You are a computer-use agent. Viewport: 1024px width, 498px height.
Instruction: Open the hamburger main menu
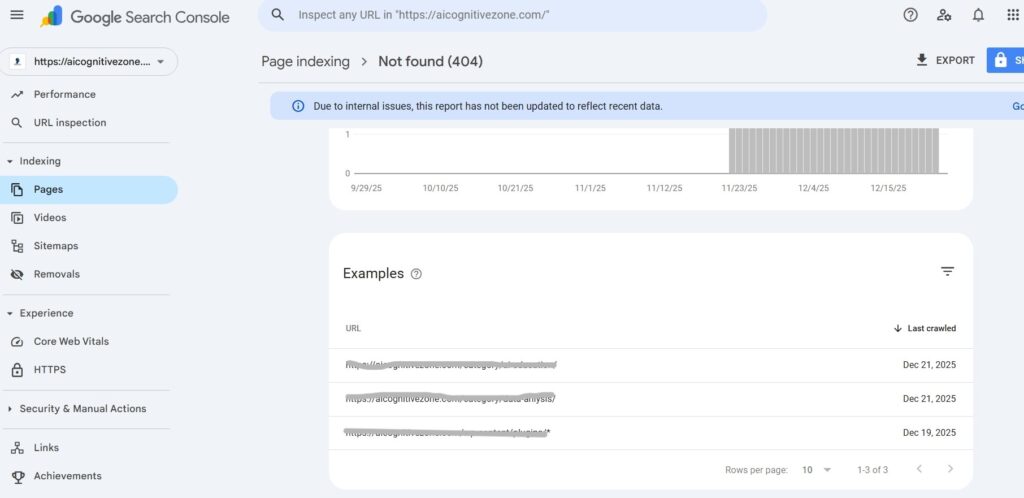[x=16, y=15]
